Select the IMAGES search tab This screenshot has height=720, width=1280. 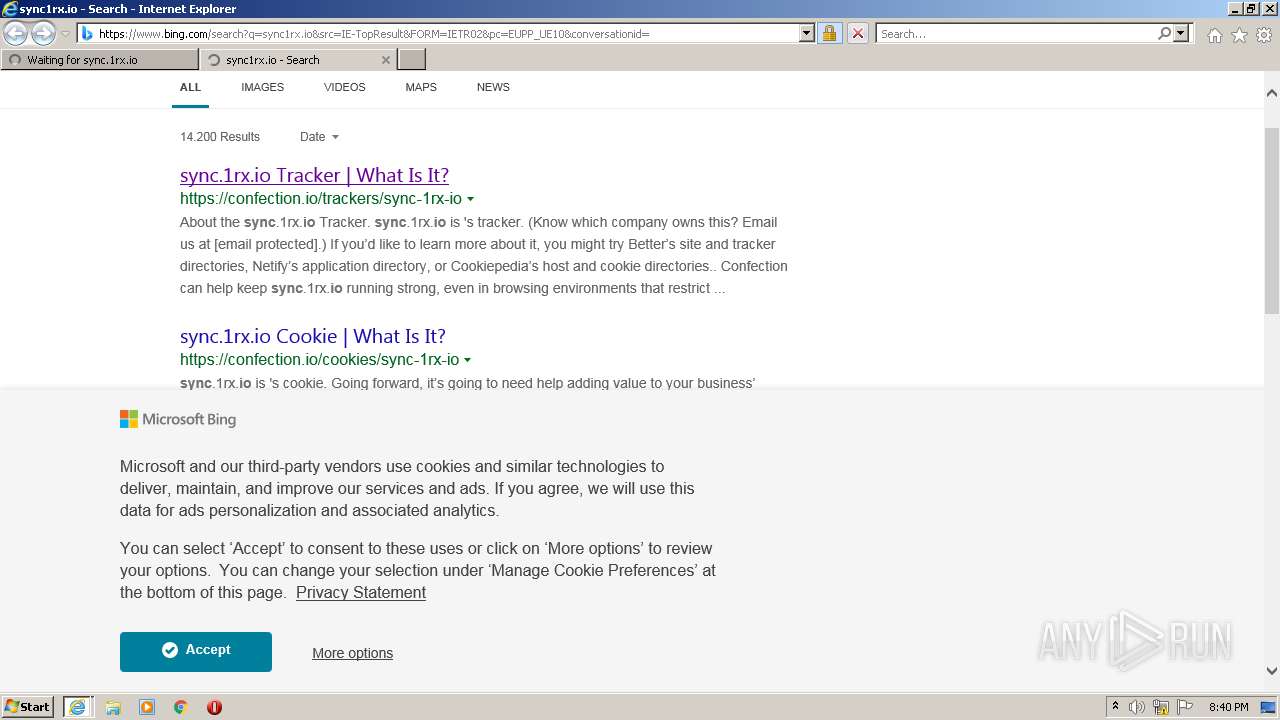click(x=262, y=87)
